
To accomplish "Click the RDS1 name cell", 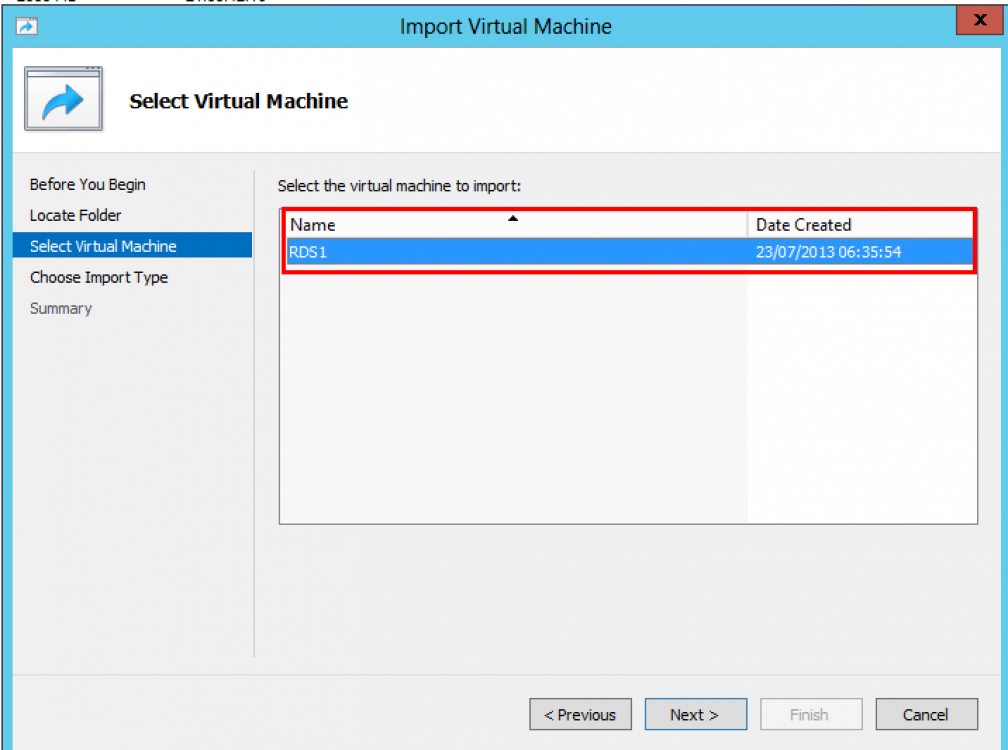I will pos(310,252).
